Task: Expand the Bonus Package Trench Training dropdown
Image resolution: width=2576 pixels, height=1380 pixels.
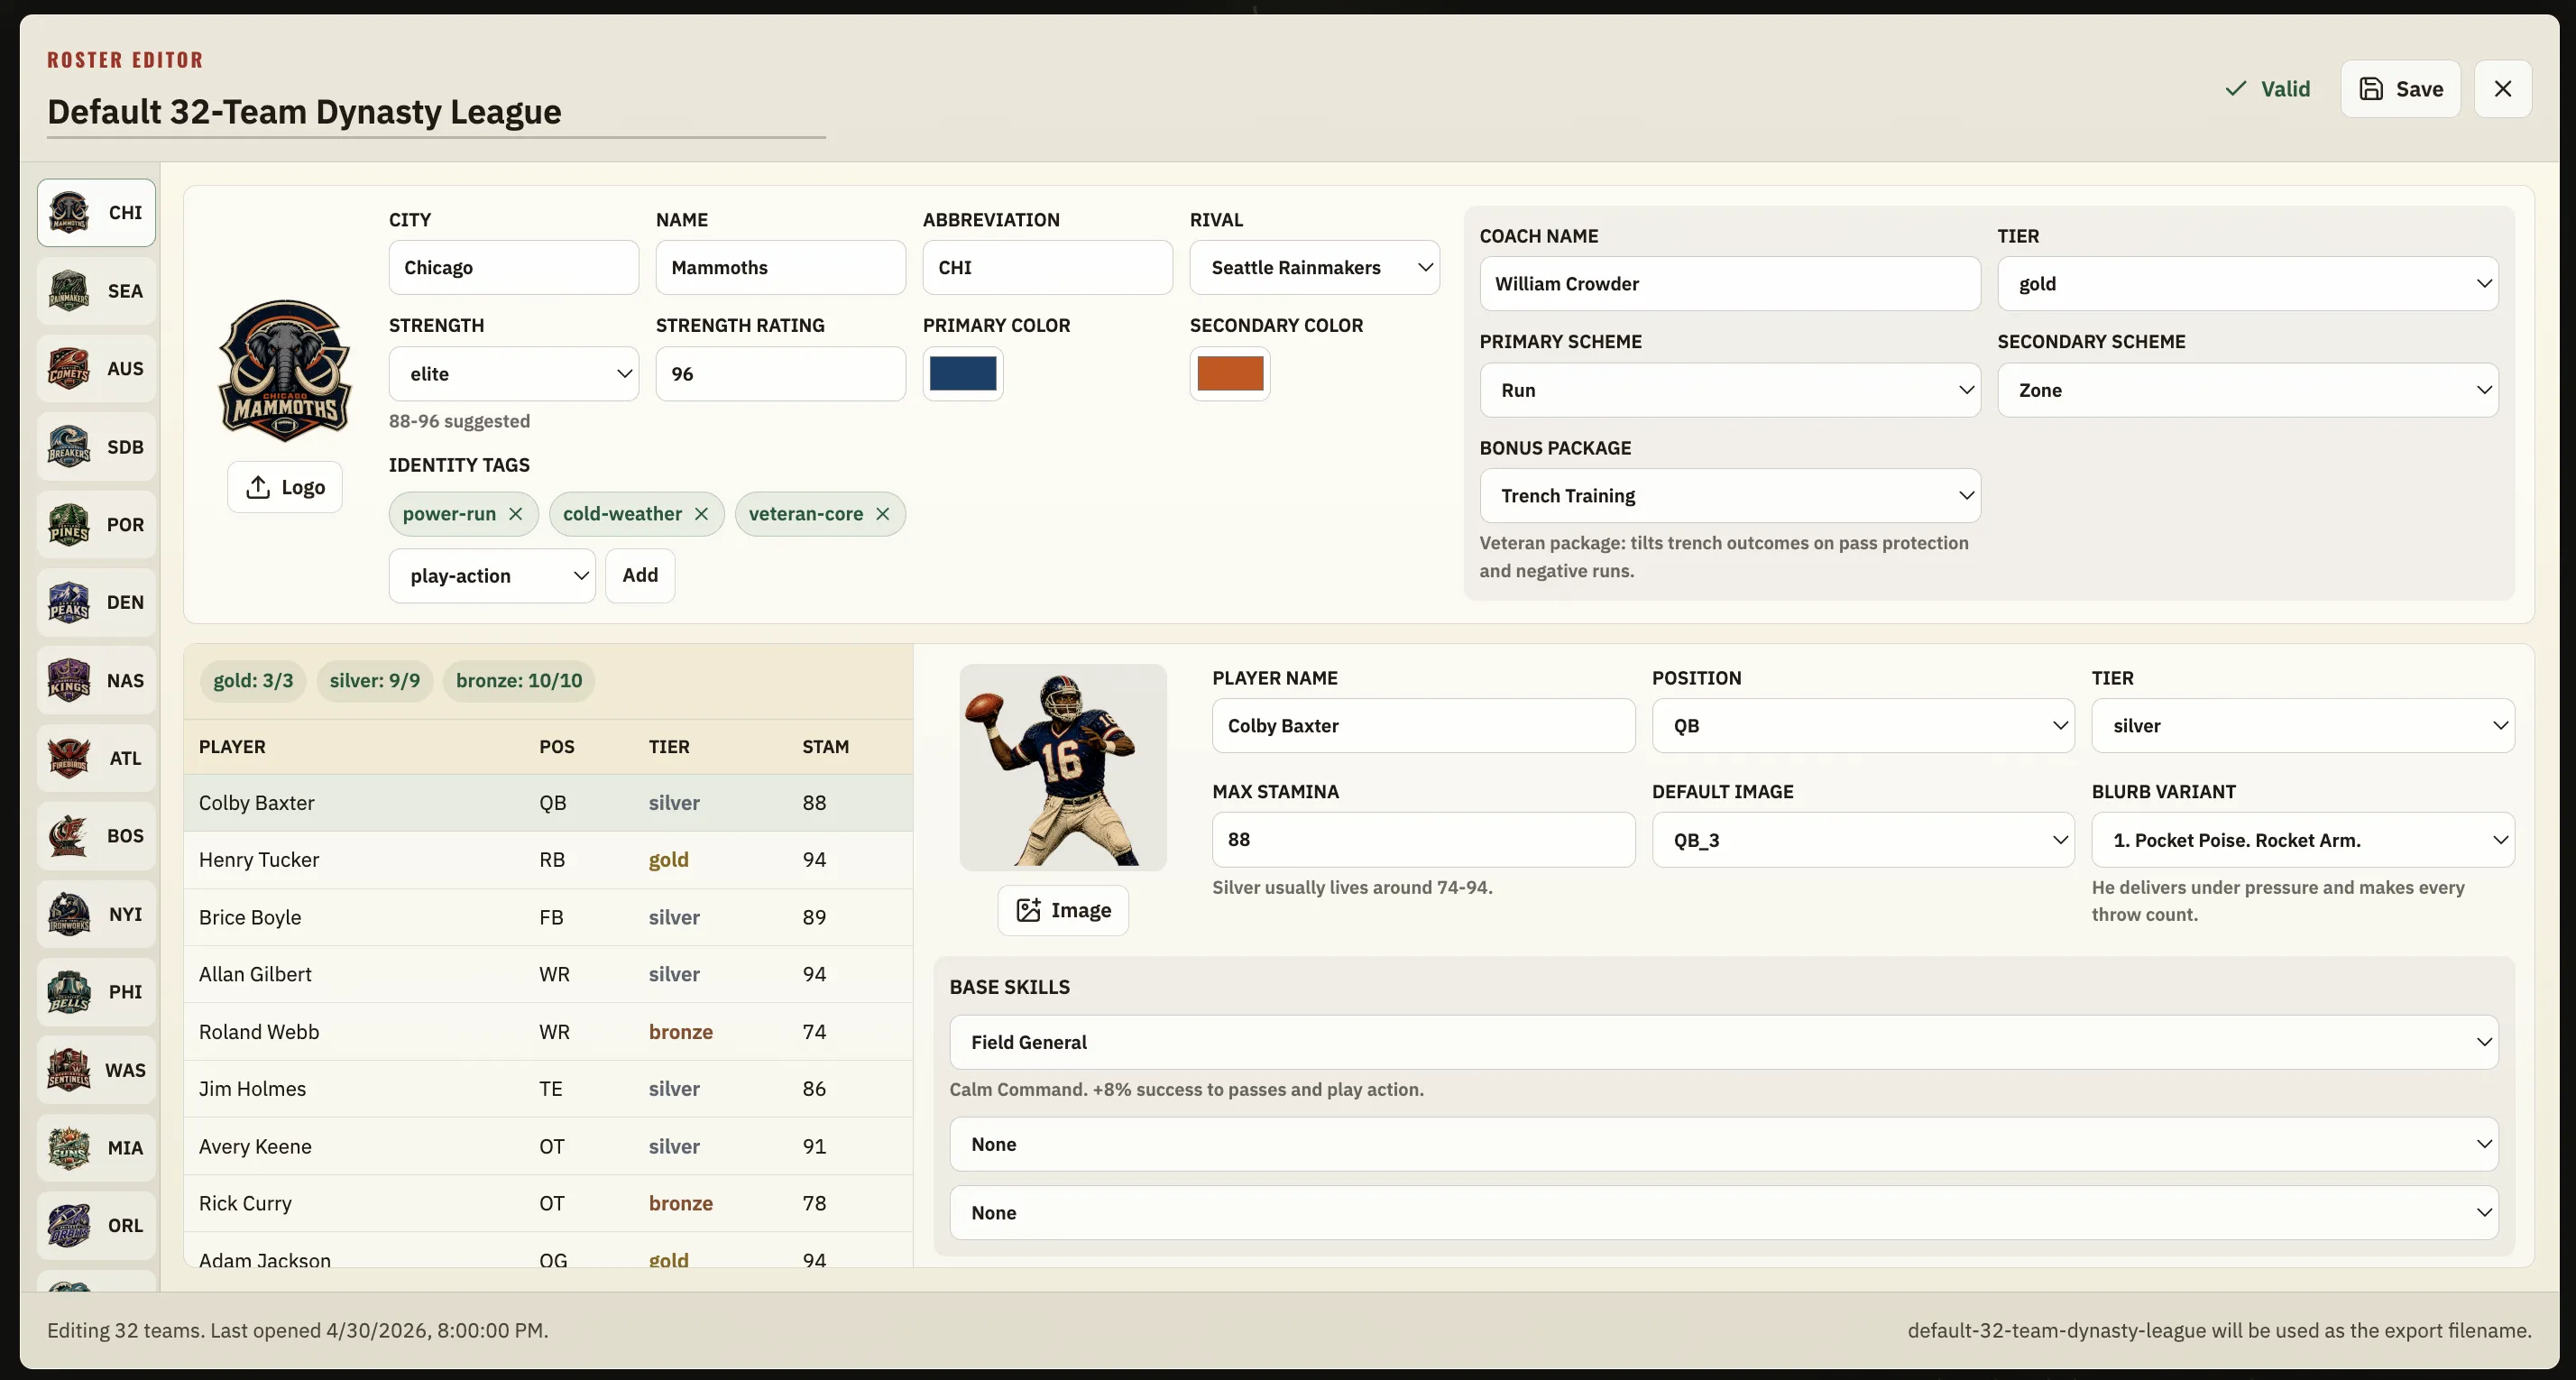Action: click(1730, 496)
